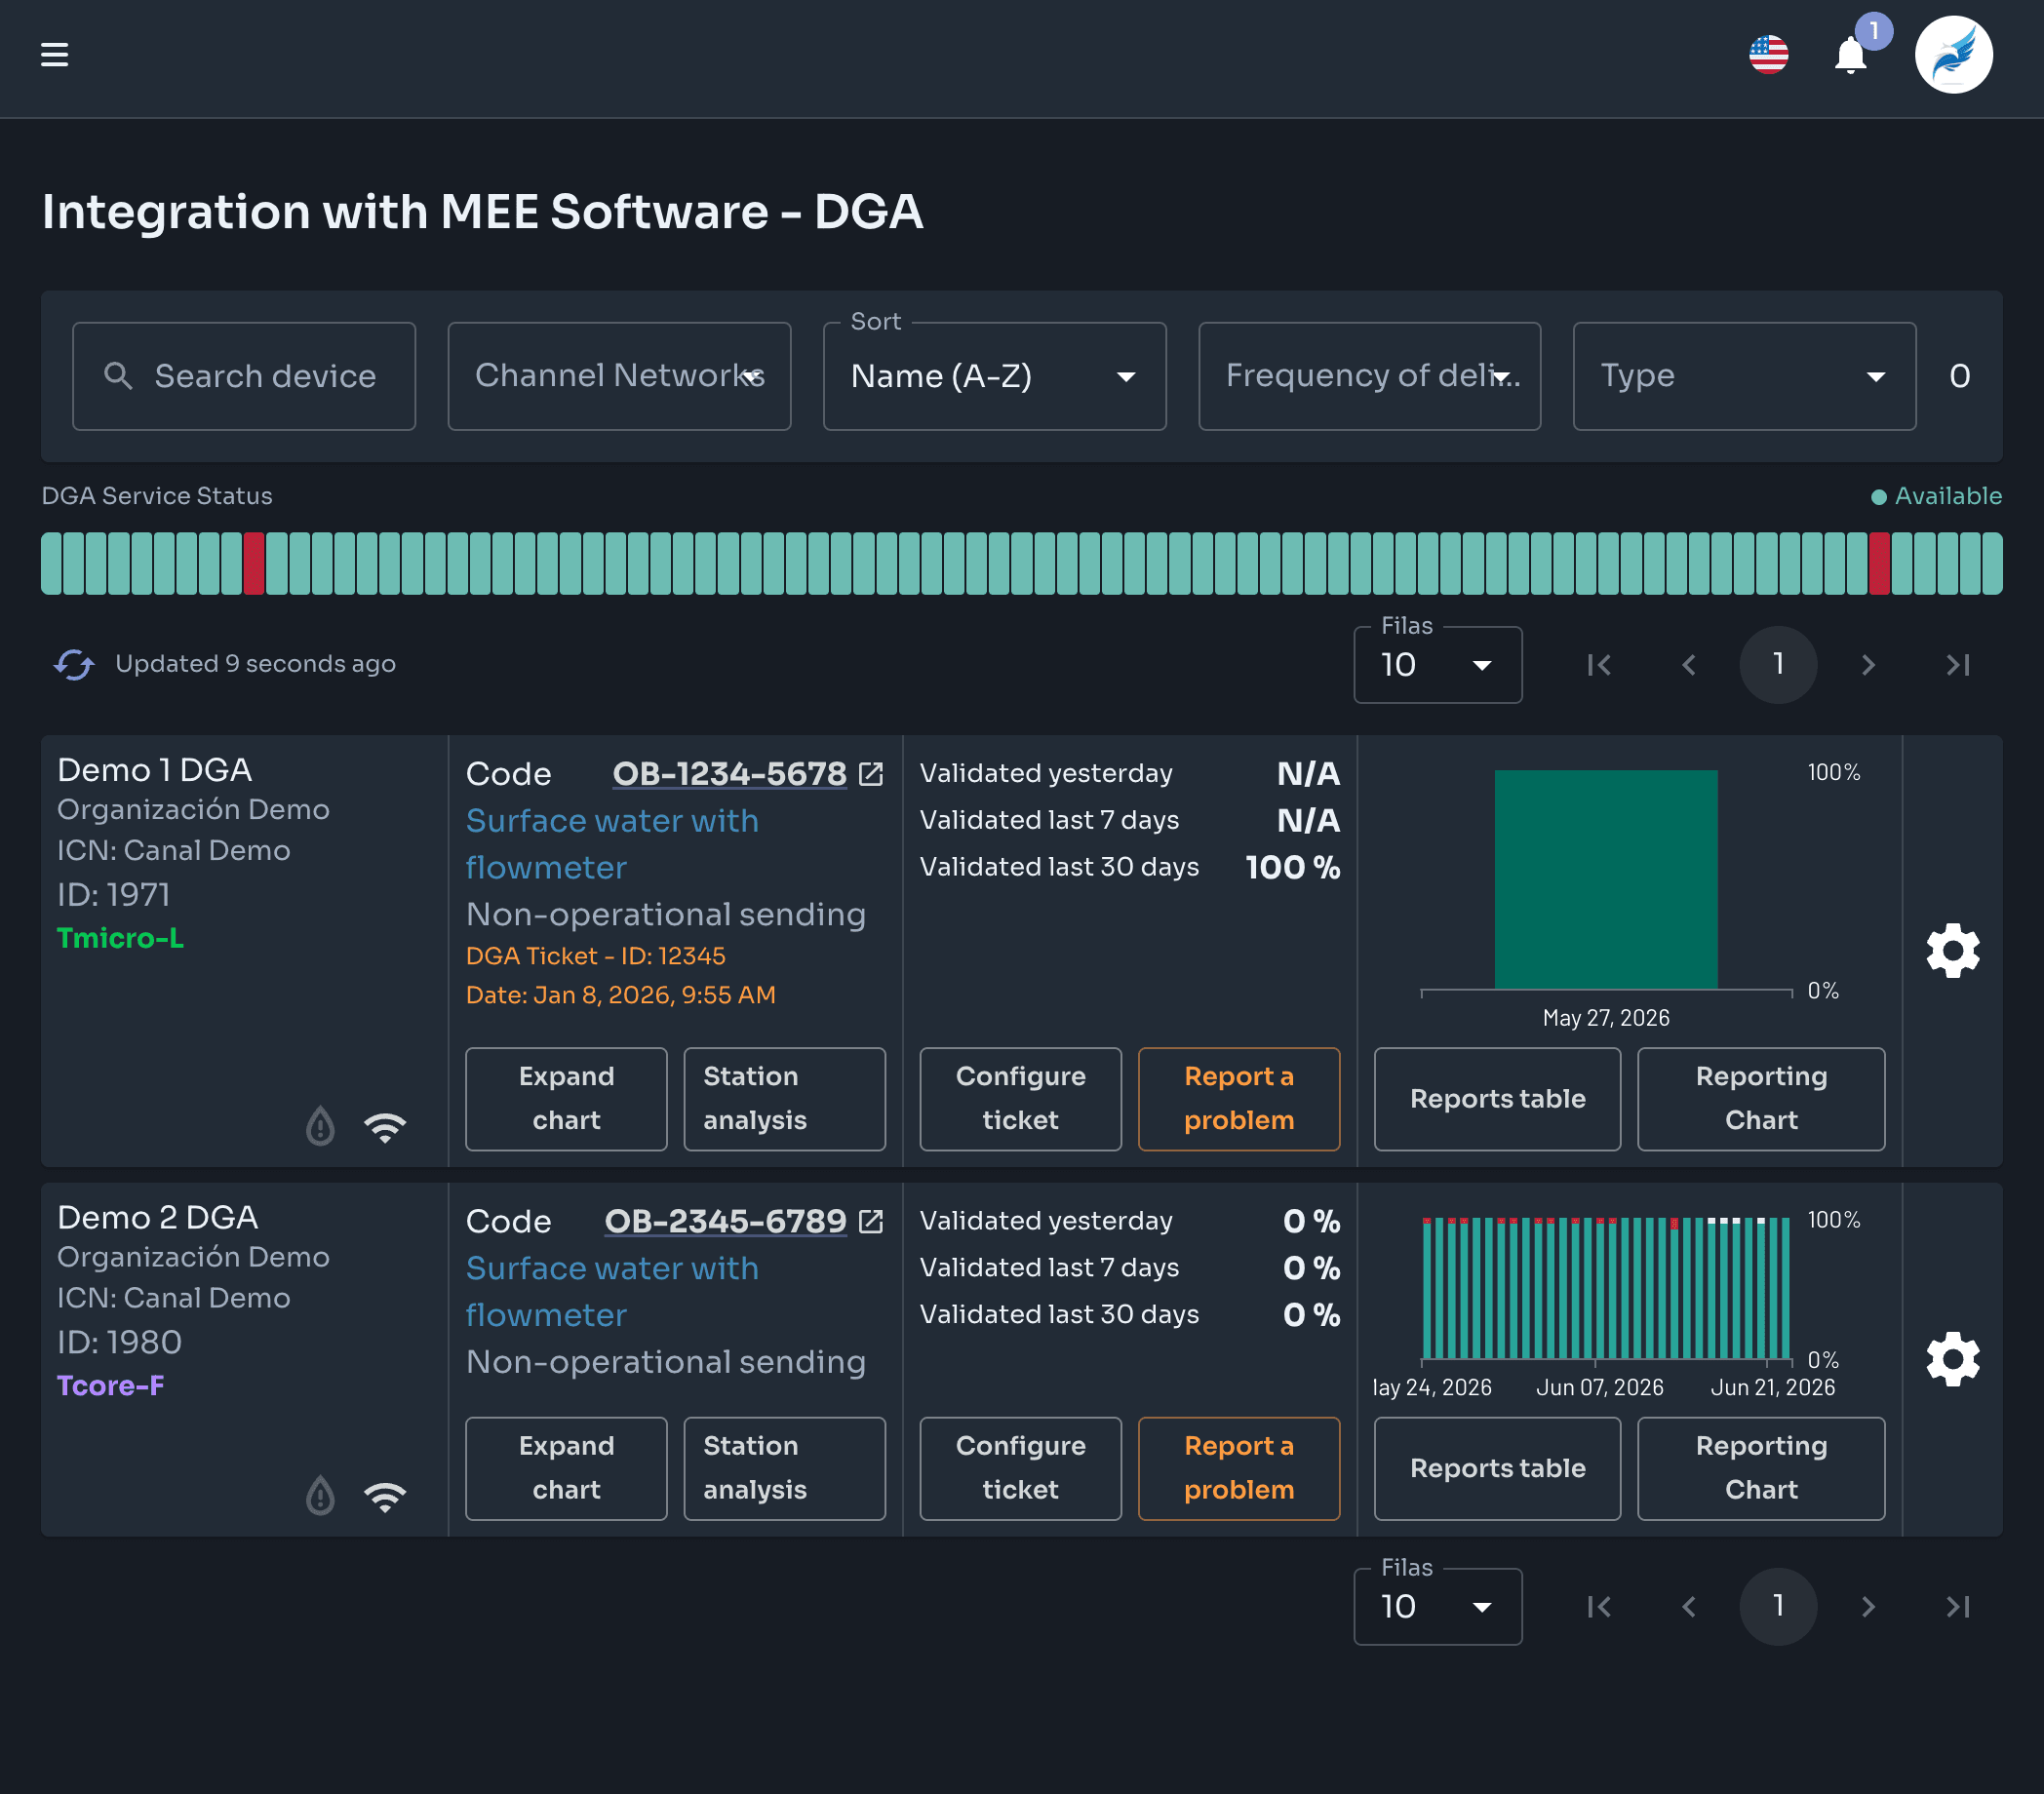The image size is (2044, 1794).
Task: Open the Frequency of delivery dropdown
Action: [1369, 376]
